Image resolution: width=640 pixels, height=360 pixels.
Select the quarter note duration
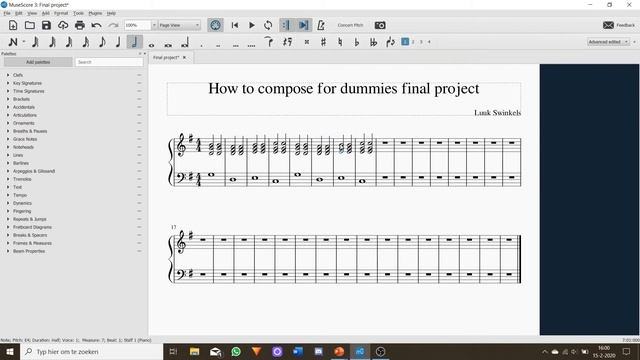point(118,42)
